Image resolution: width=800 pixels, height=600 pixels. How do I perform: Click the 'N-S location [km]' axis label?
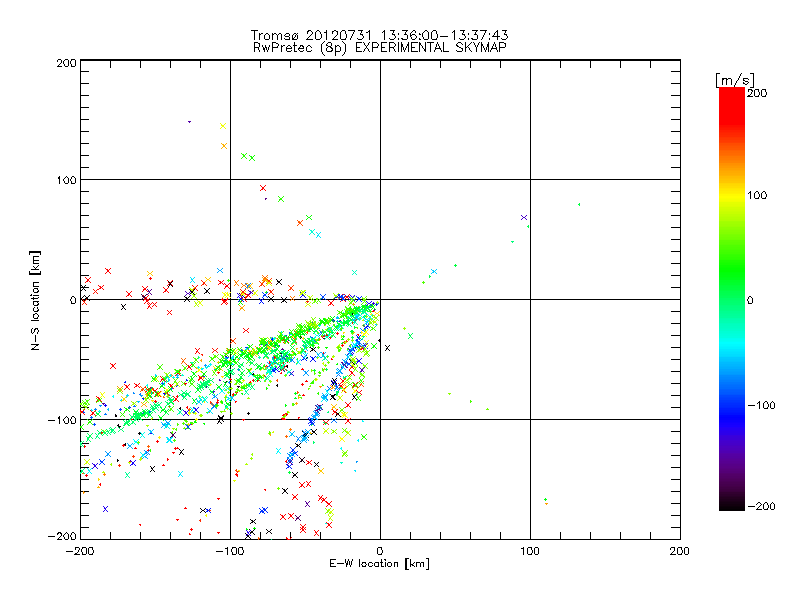point(35,300)
